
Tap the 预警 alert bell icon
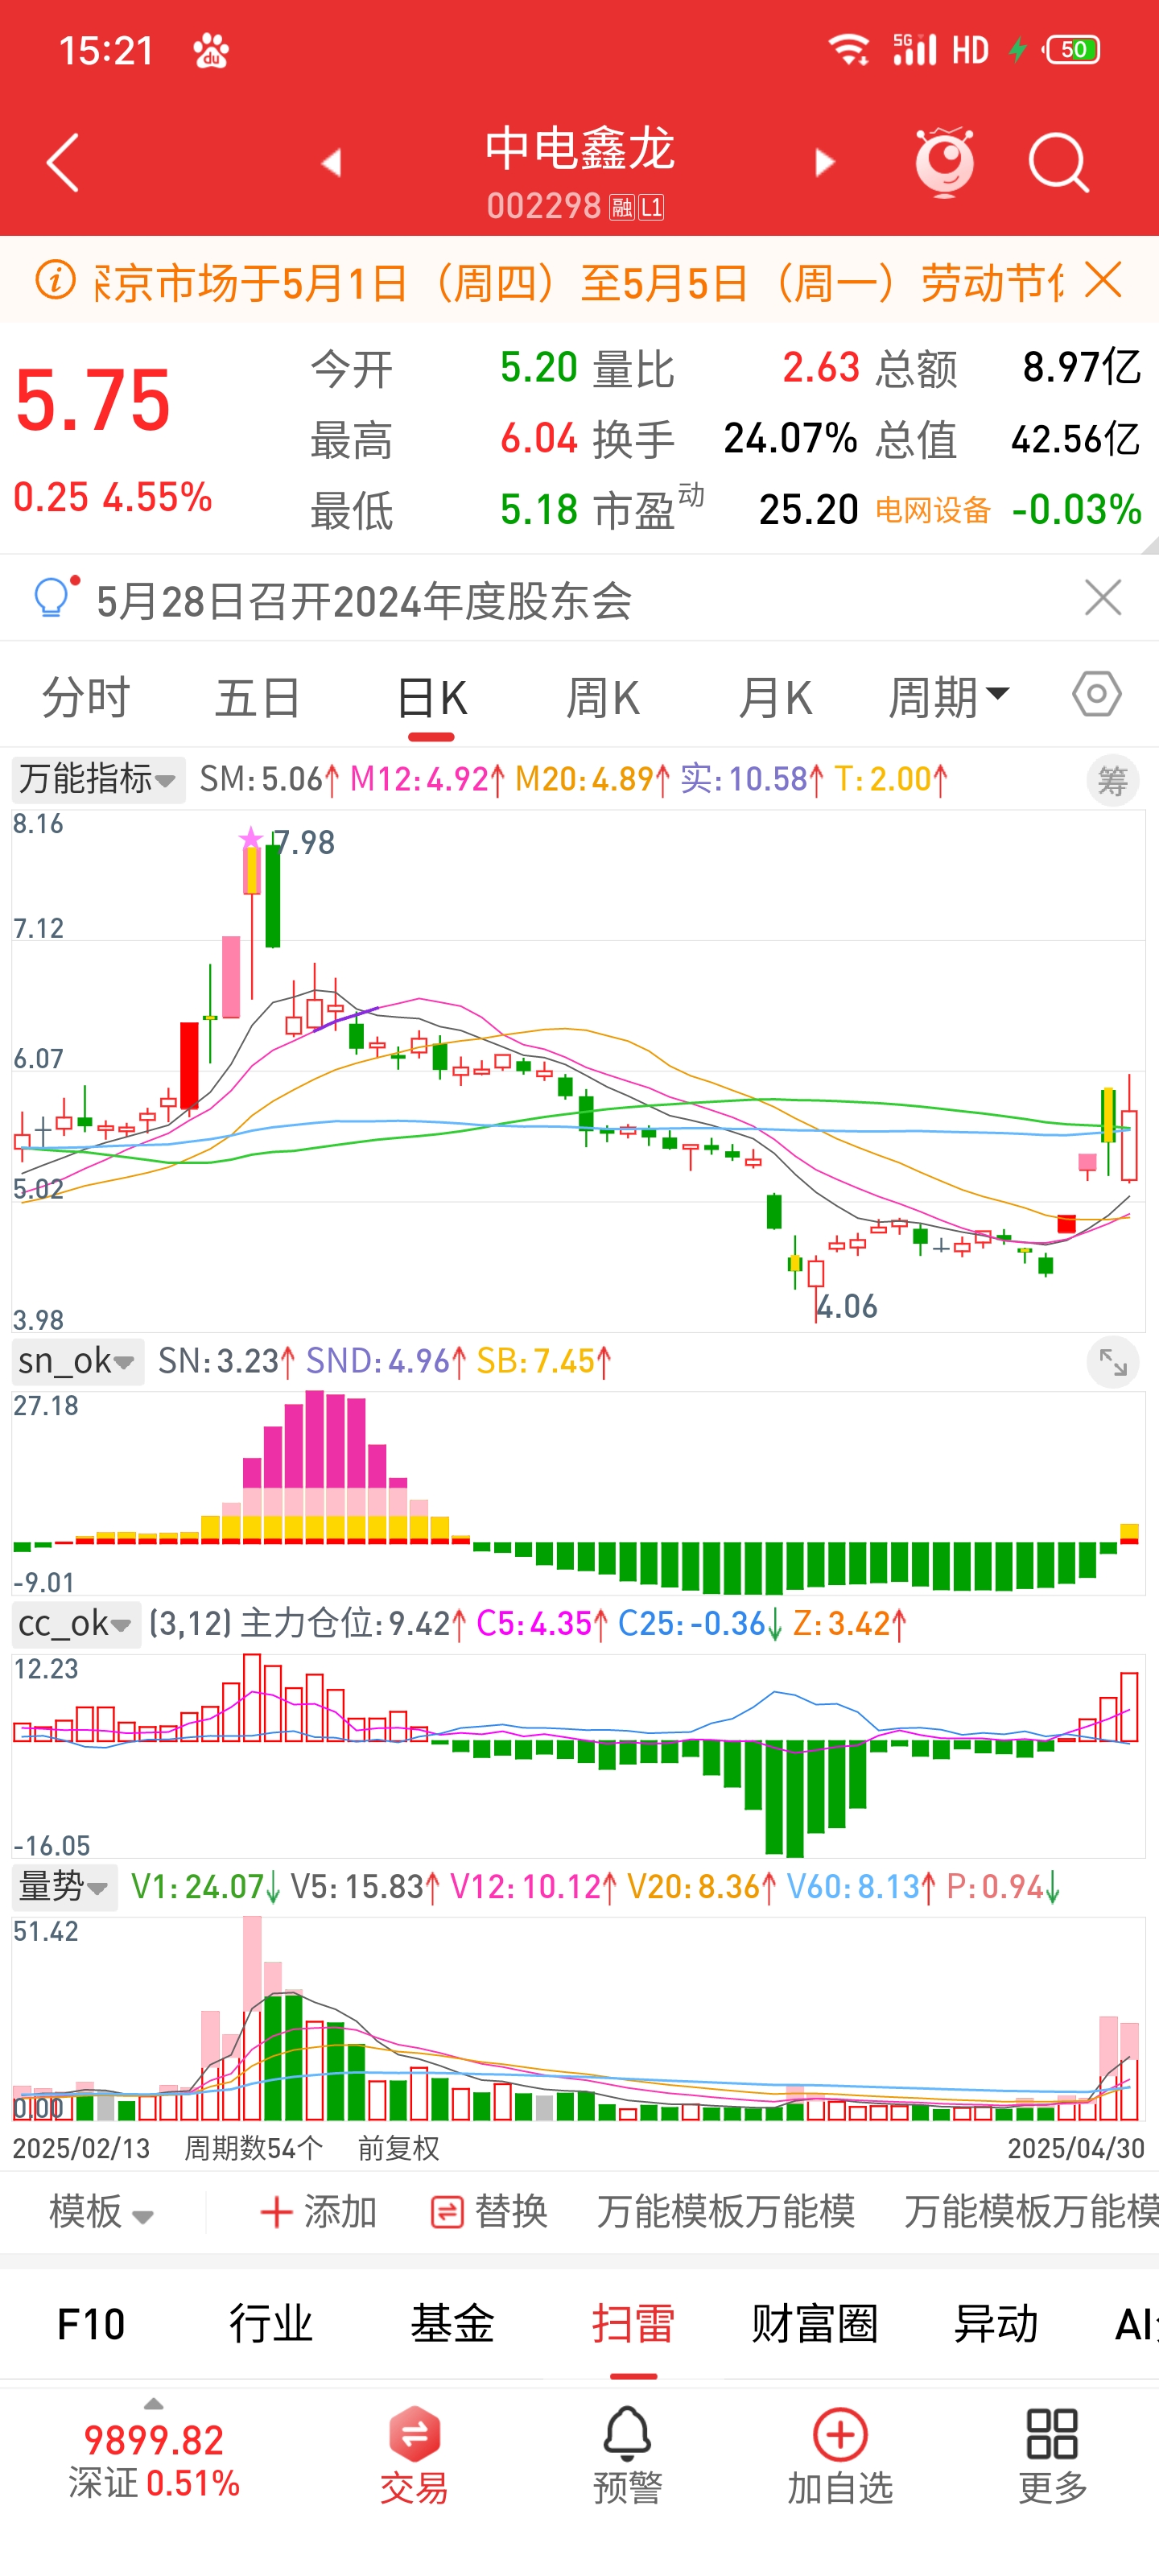point(627,2456)
